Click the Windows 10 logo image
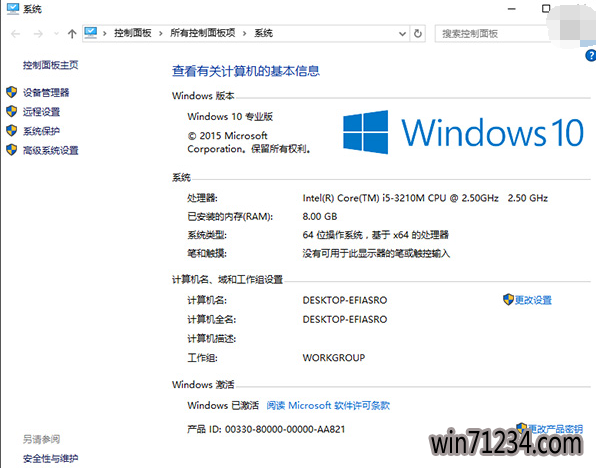596x468 pixels. pos(463,132)
